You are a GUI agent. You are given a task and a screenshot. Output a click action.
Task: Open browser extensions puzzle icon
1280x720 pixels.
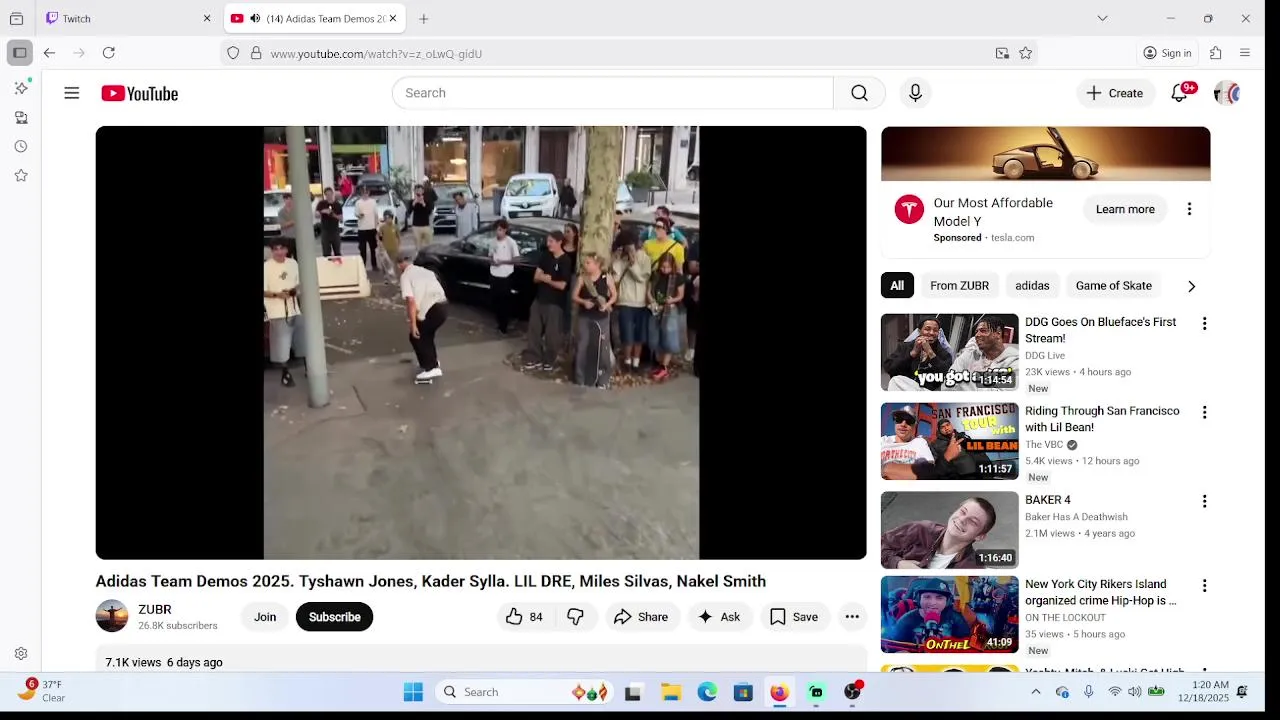click(1216, 53)
